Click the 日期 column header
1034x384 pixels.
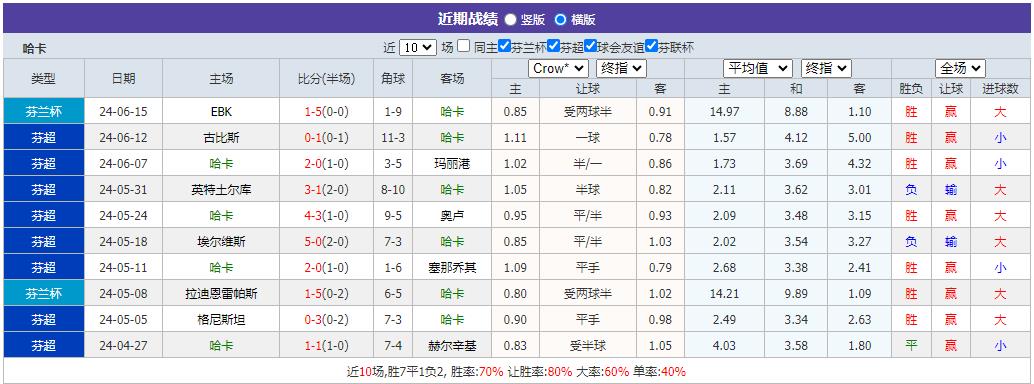123,79
